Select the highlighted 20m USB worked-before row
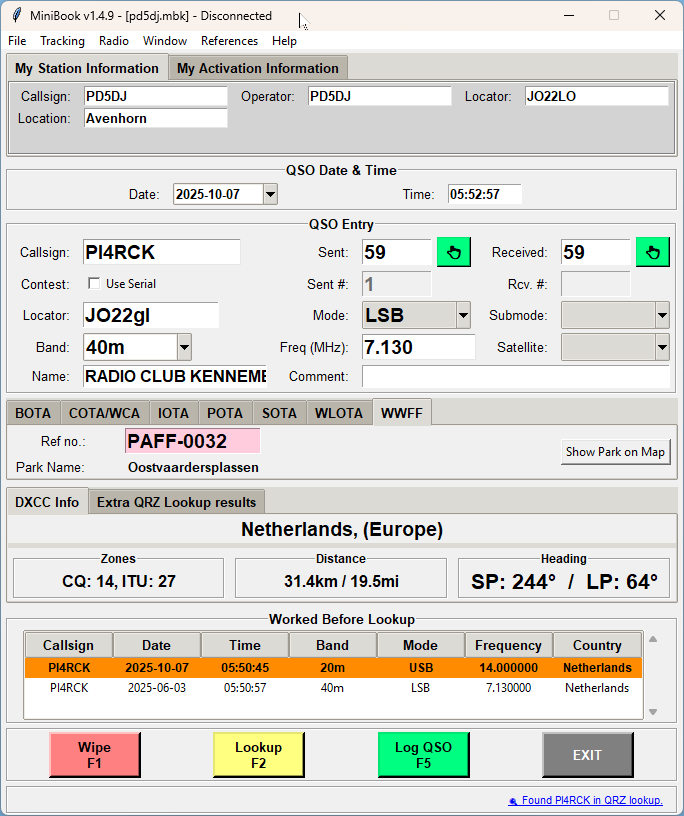This screenshot has width=684, height=816. click(x=333, y=667)
